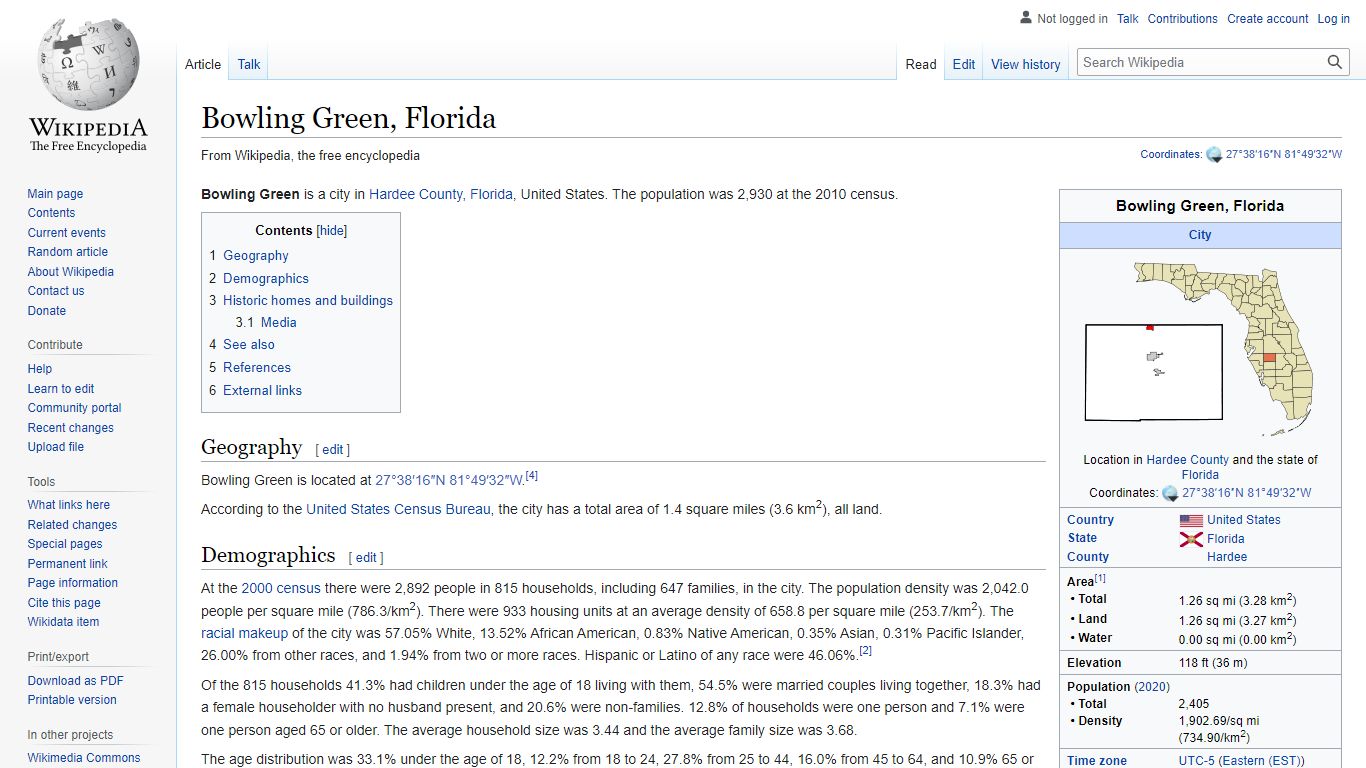Click the Florida state flag icon

click(1191, 539)
